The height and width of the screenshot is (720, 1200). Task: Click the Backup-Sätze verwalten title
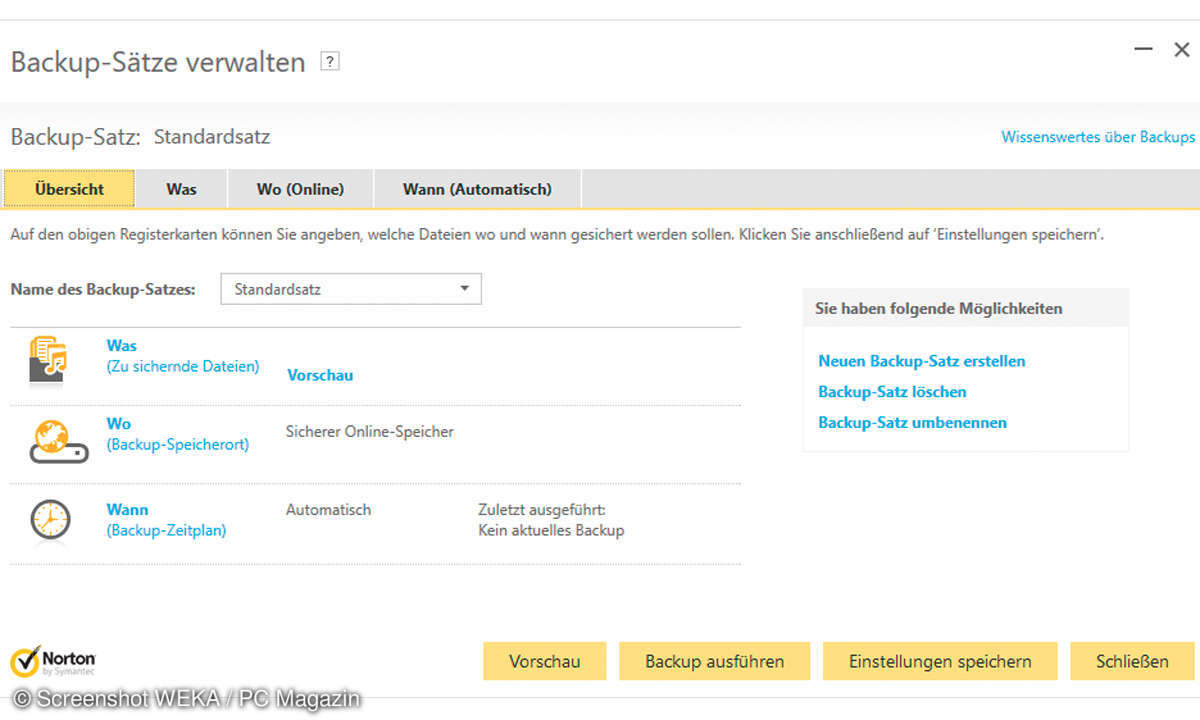tap(158, 62)
